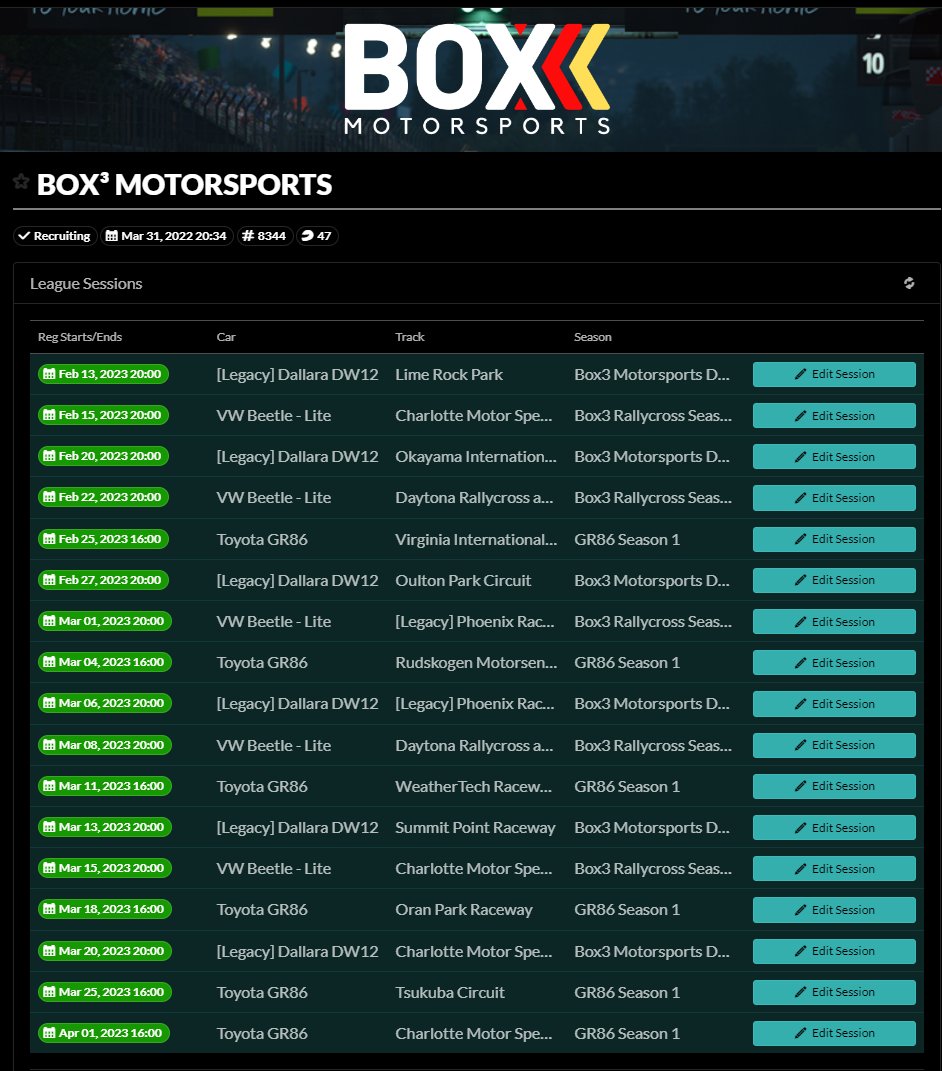Edit Session for Mar 13 Summit Point
This screenshot has height=1071, width=942.
pos(834,827)
